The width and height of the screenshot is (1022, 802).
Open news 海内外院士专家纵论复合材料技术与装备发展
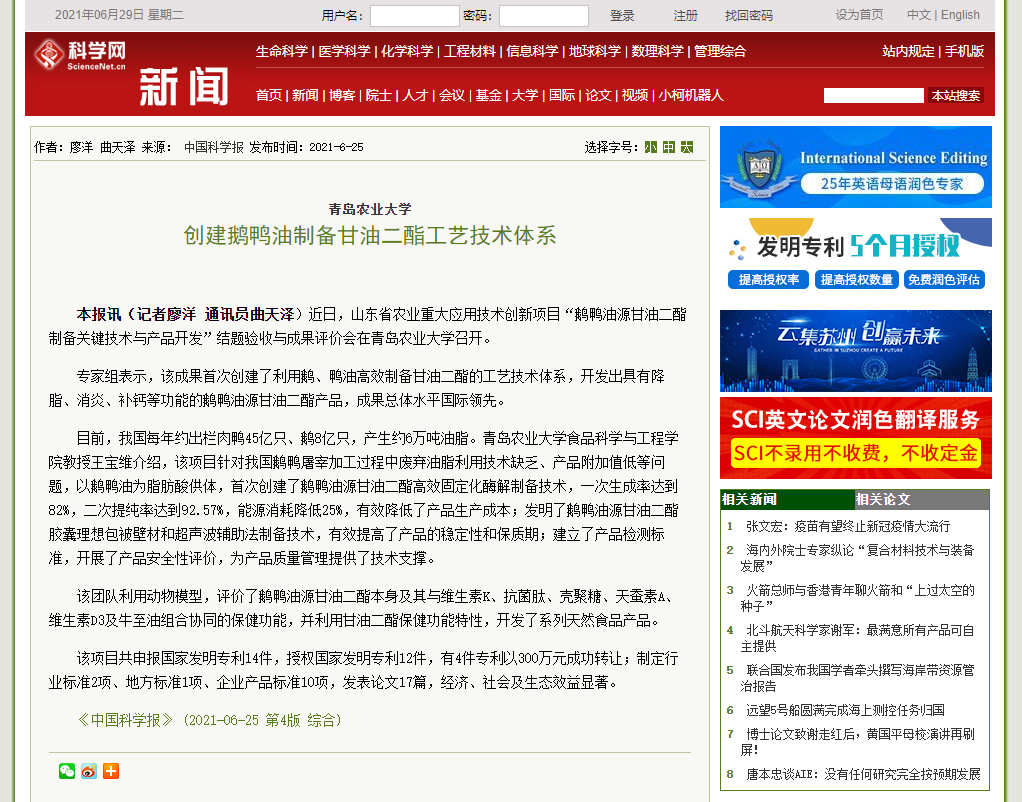coord(857,557)
